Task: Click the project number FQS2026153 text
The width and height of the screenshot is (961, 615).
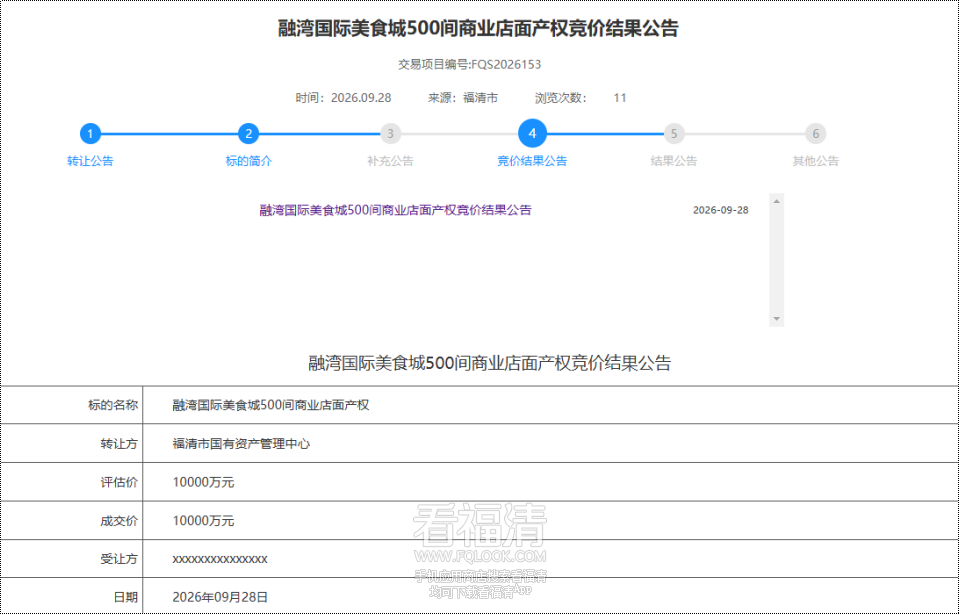Action: (506, 64)
